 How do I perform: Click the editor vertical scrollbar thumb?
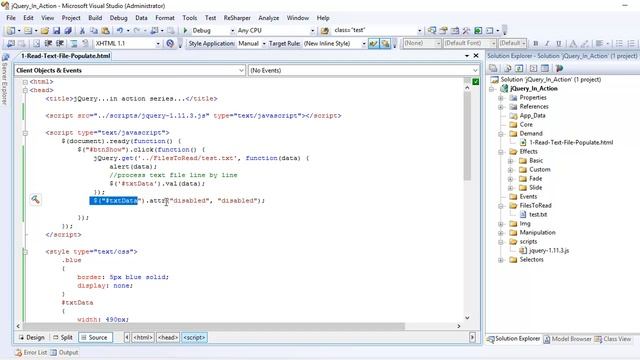(x=467, y=136)
